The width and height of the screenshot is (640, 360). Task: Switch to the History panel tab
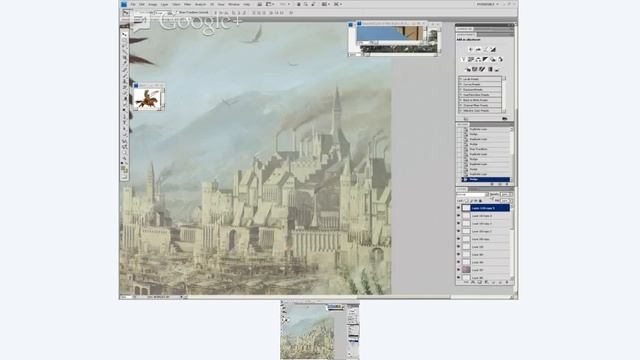(x=462, y=124)
